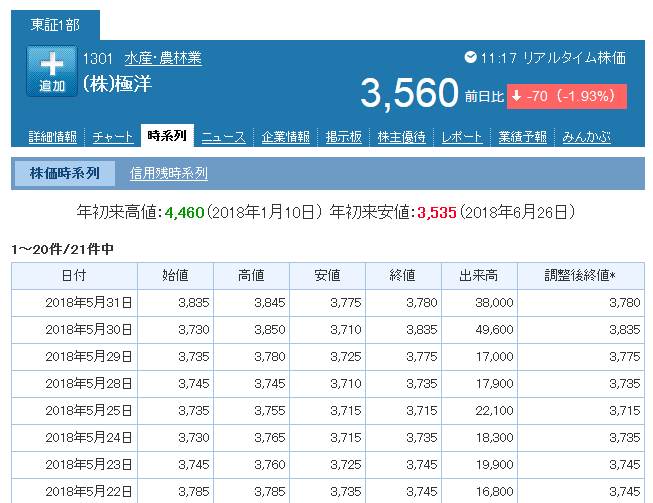
Task: Click the high price 3,850 on May 30
Action: (270, 330)
